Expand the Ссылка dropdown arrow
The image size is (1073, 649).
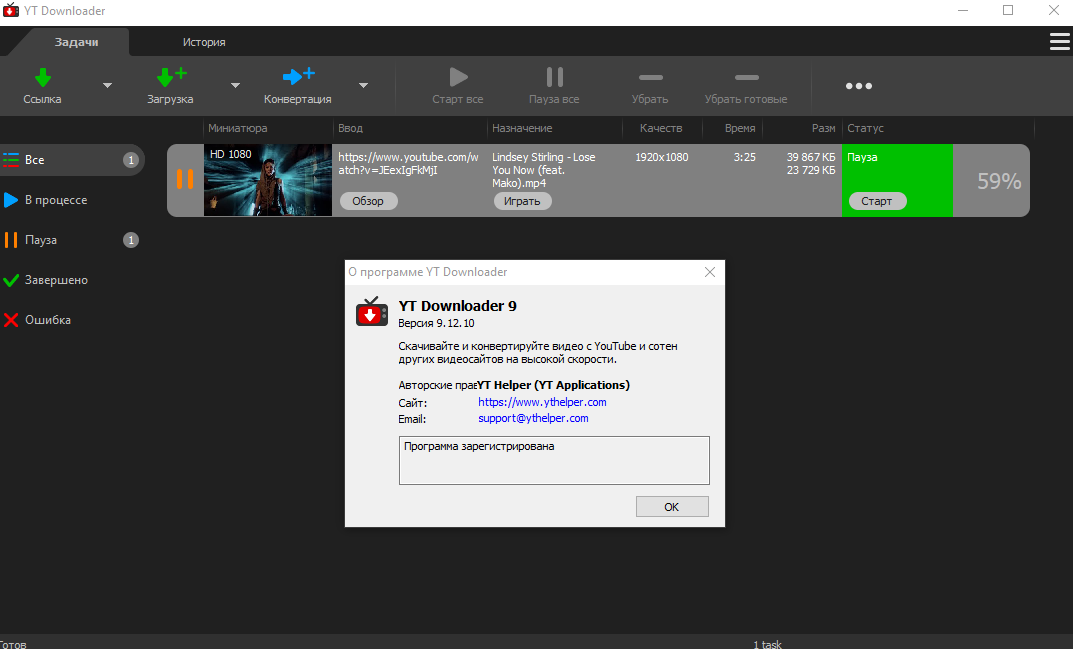tap(107, 86)
